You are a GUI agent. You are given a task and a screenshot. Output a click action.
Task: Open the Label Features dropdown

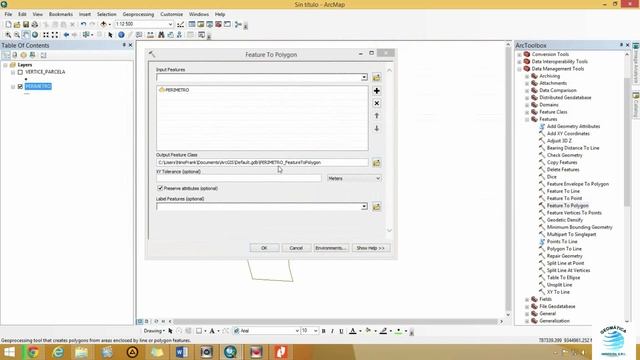coord(364,207)
